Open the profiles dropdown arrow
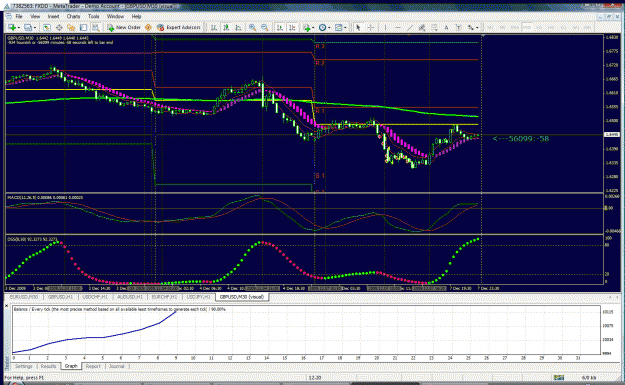625x385 pixels. [x=35, y=28]
